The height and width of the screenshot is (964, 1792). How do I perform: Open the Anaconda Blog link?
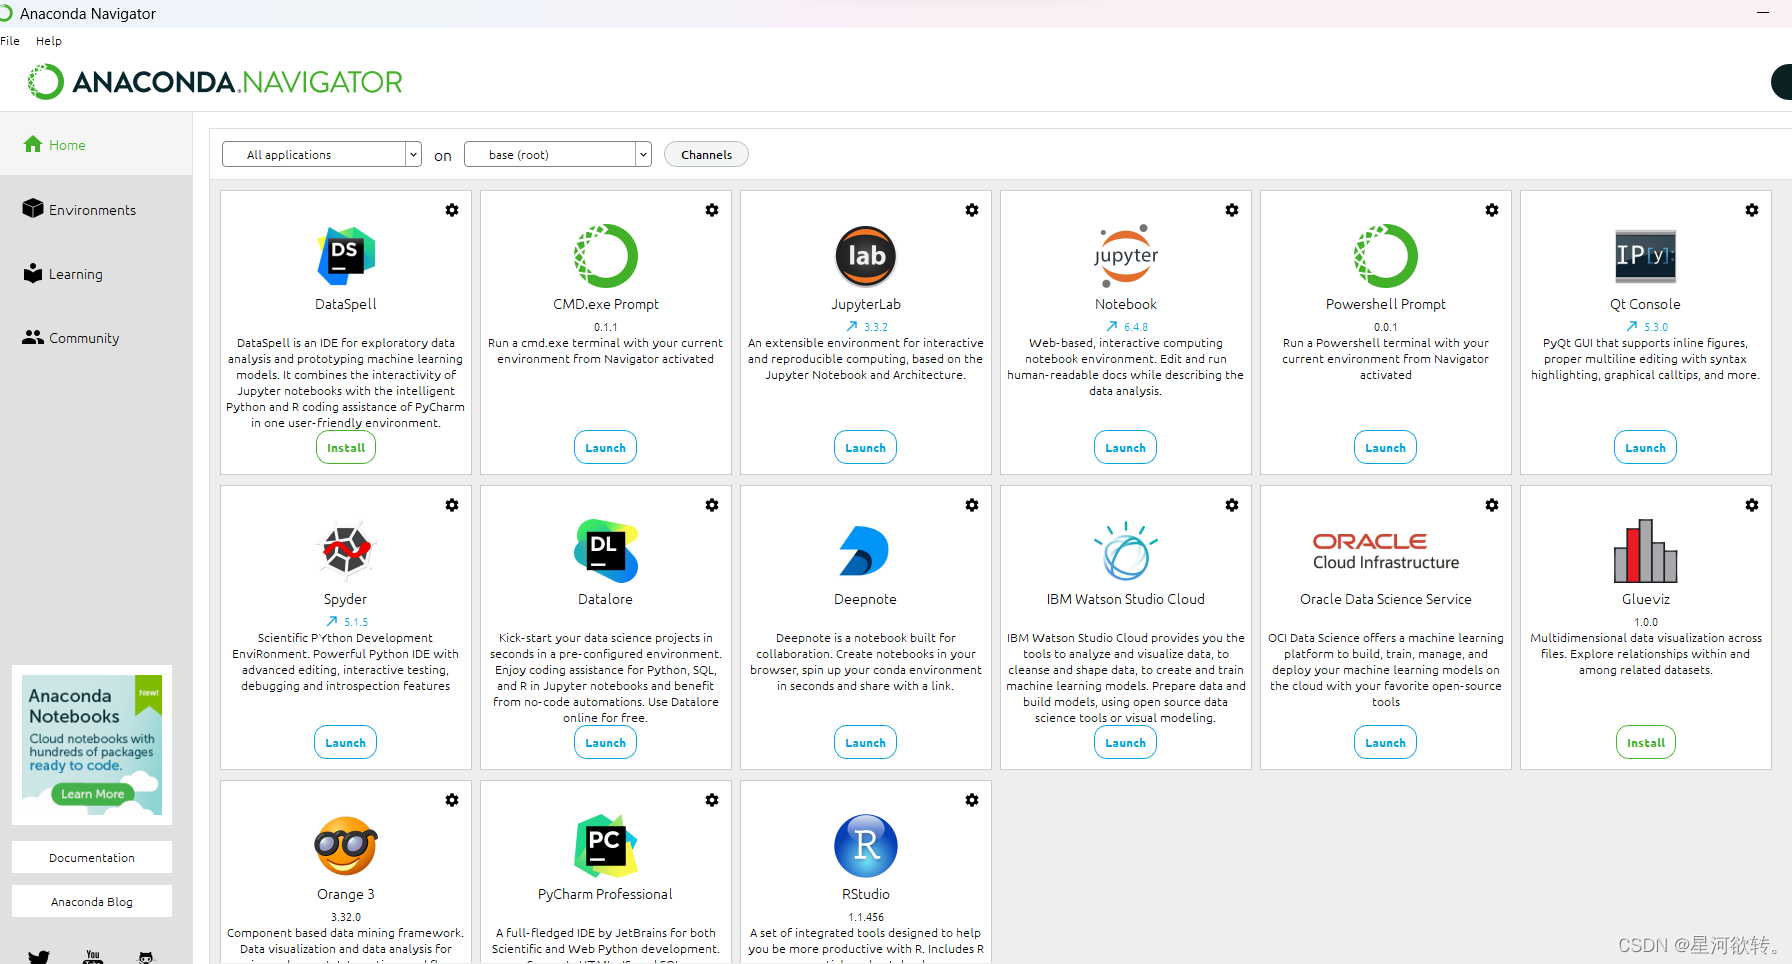[x=92, y=901]
